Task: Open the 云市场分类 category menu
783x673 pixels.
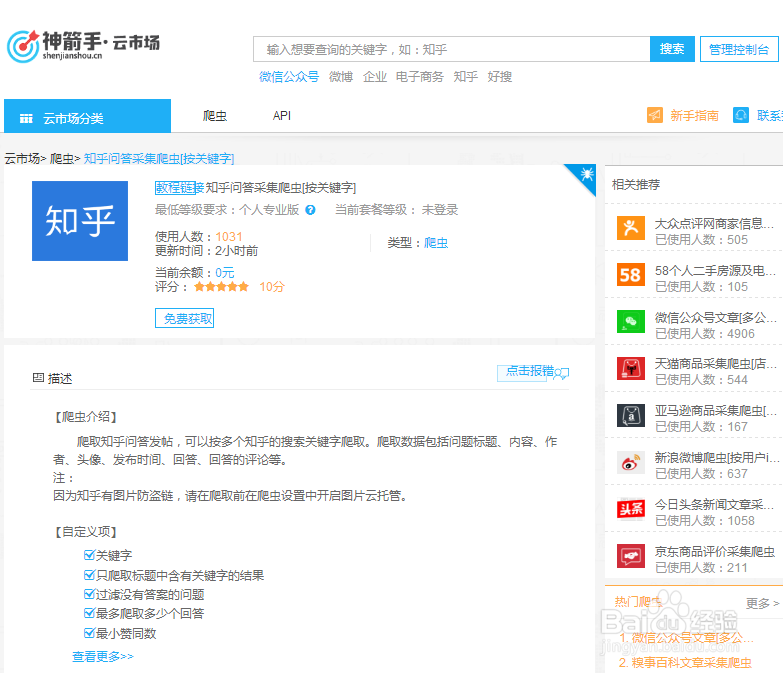Action: (x=87, y=116)
